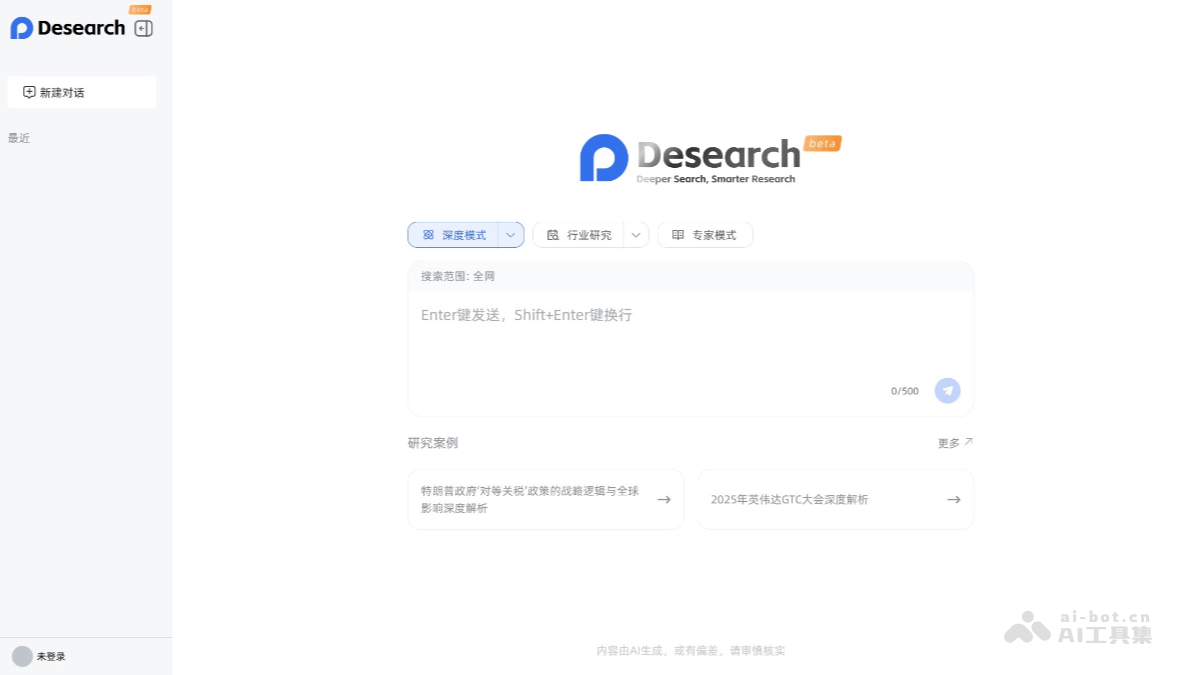The width and height of the screenshot is (1200, 675).
Task: Expand the 行业研究 dropdown chevron
Action: tap(636, 234)
